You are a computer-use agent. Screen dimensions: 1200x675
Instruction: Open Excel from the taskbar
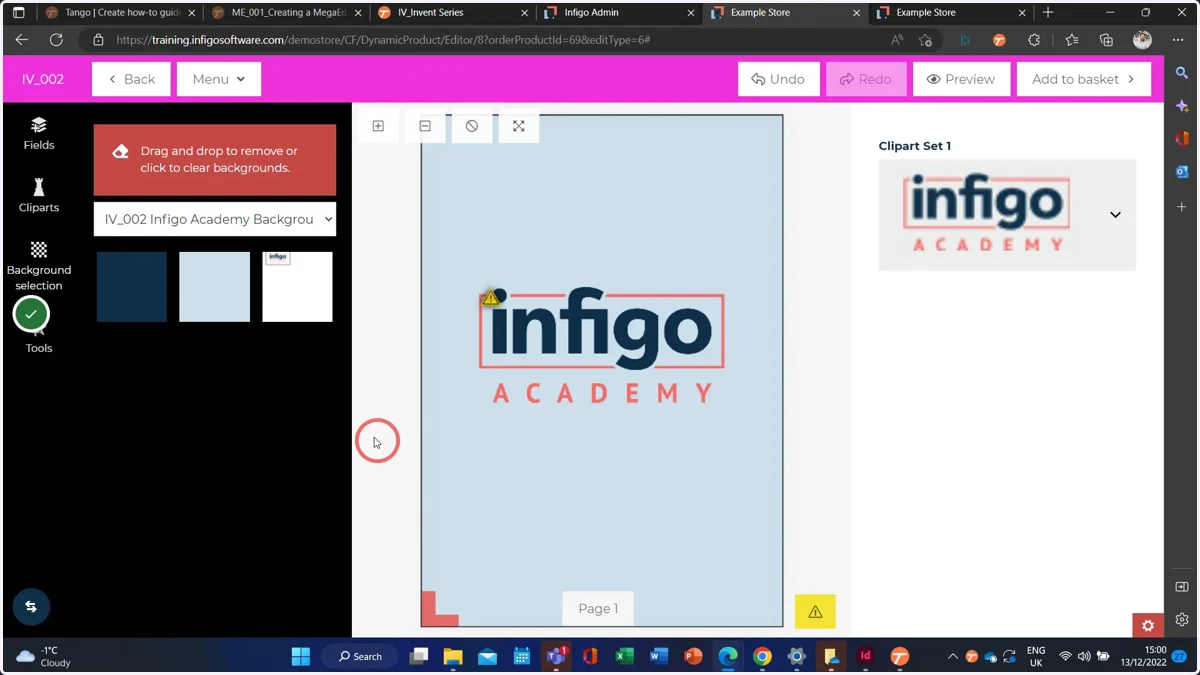coord(624,656)
